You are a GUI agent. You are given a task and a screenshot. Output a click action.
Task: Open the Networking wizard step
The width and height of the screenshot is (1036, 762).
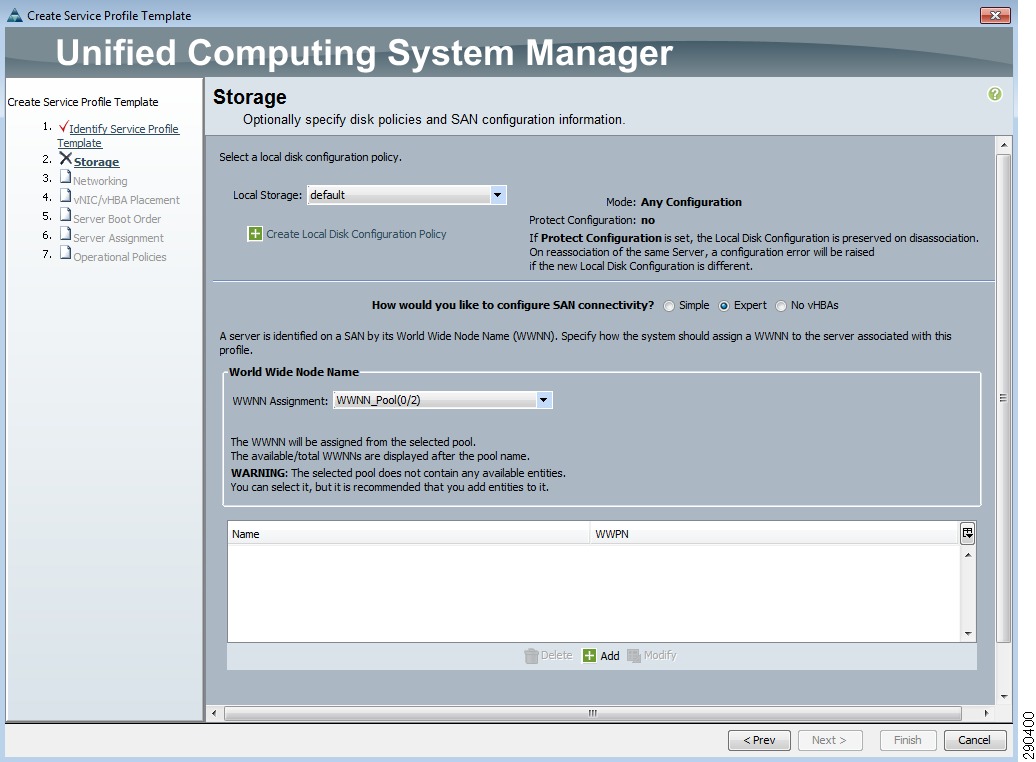click(100, 181)
